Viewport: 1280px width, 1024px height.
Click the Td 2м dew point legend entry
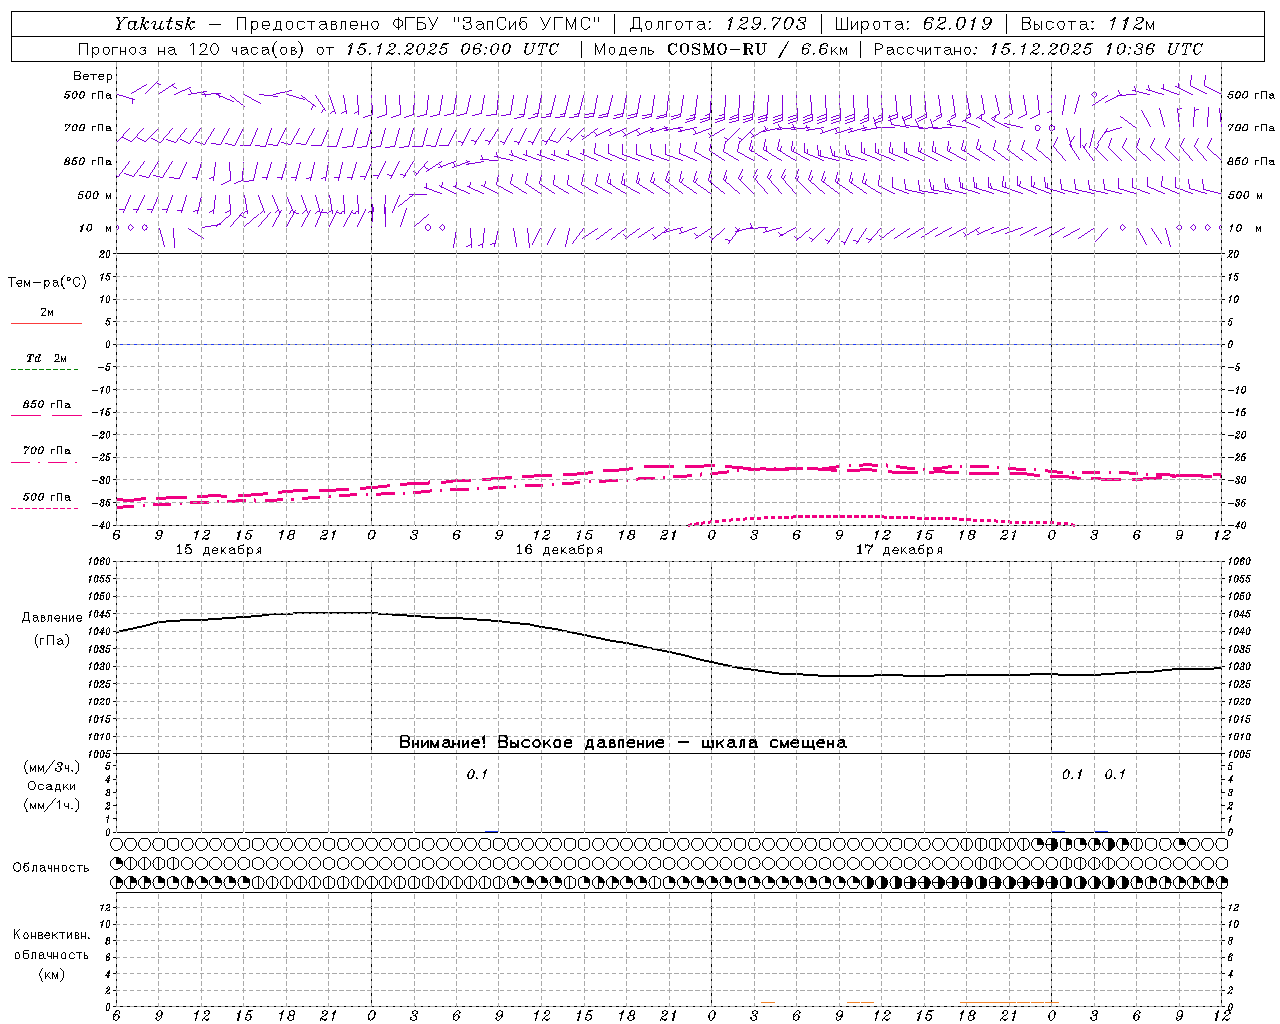click(46, 358)
